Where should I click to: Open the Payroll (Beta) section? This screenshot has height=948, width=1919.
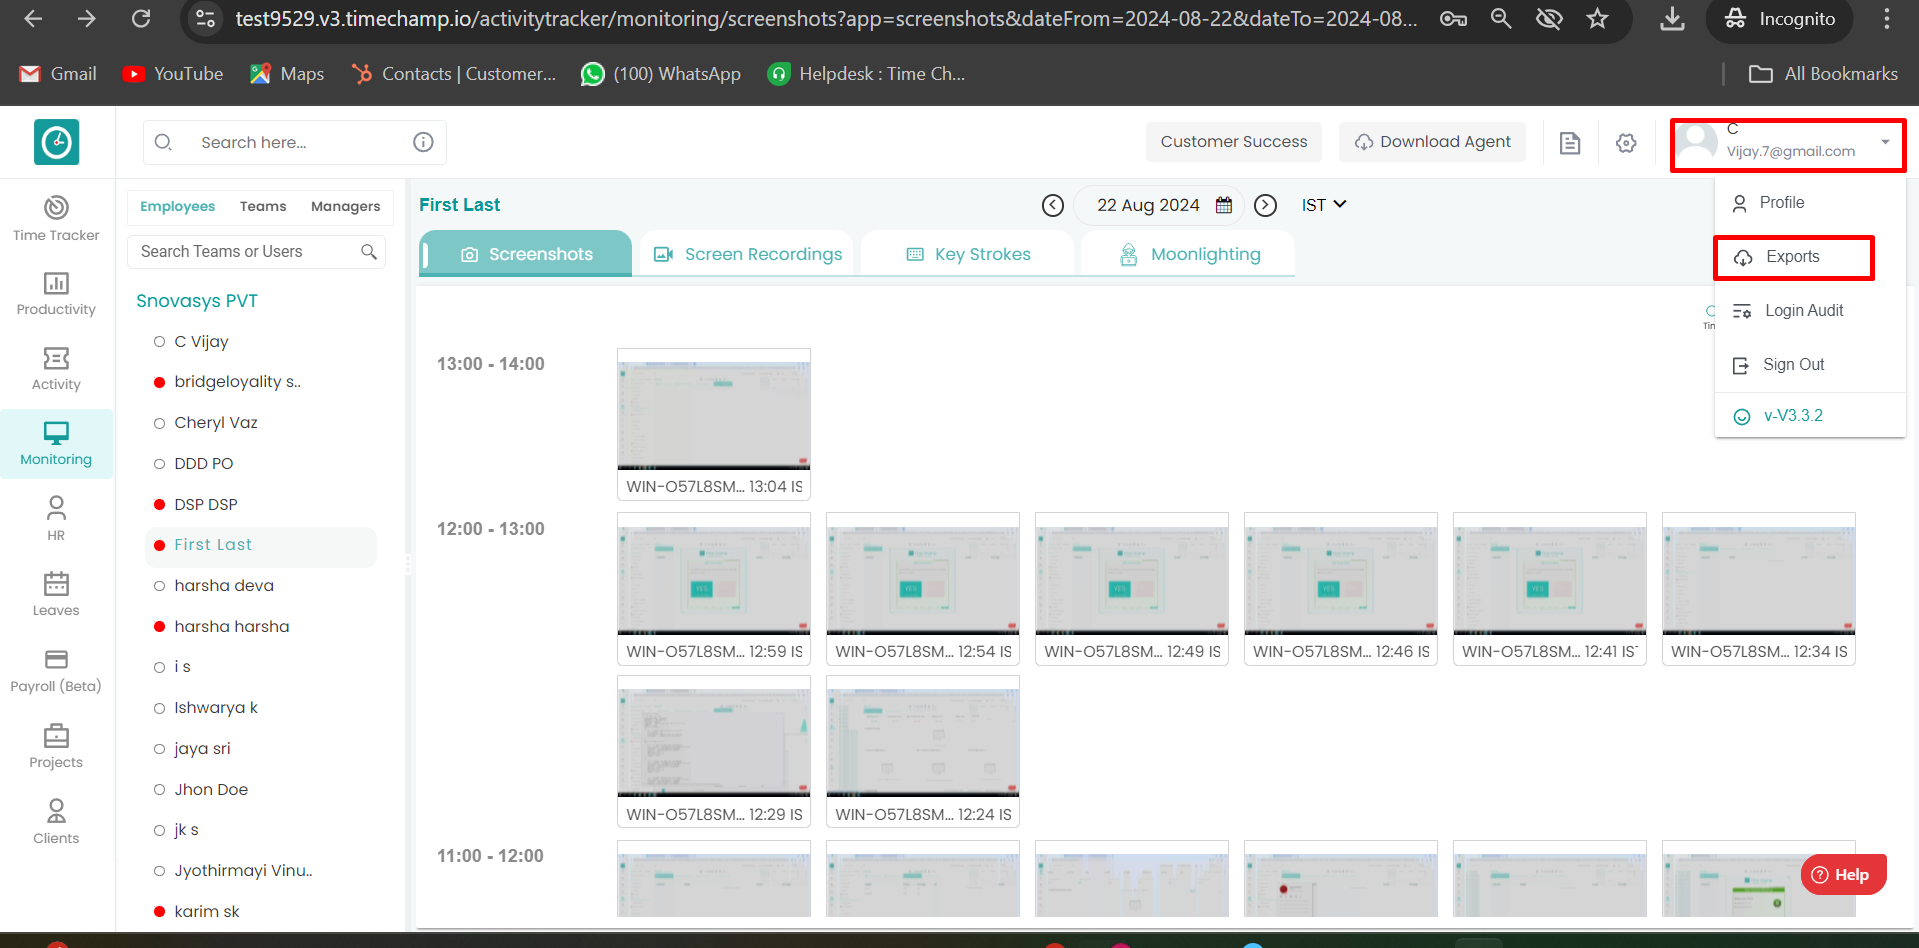(x=56, y=671)
